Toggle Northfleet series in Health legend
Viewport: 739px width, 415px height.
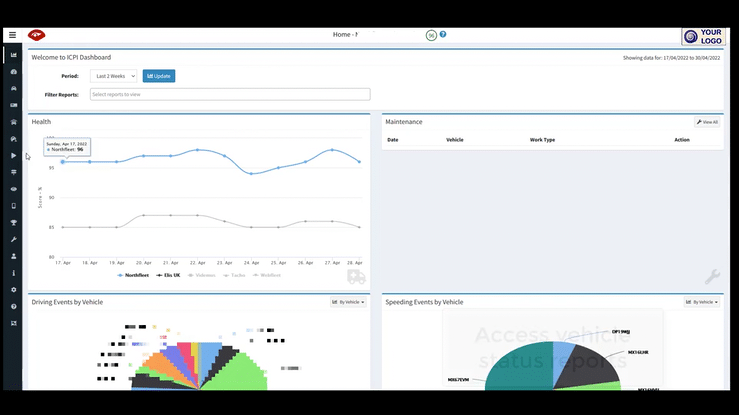pyautogui.click(x=133, y=275)
